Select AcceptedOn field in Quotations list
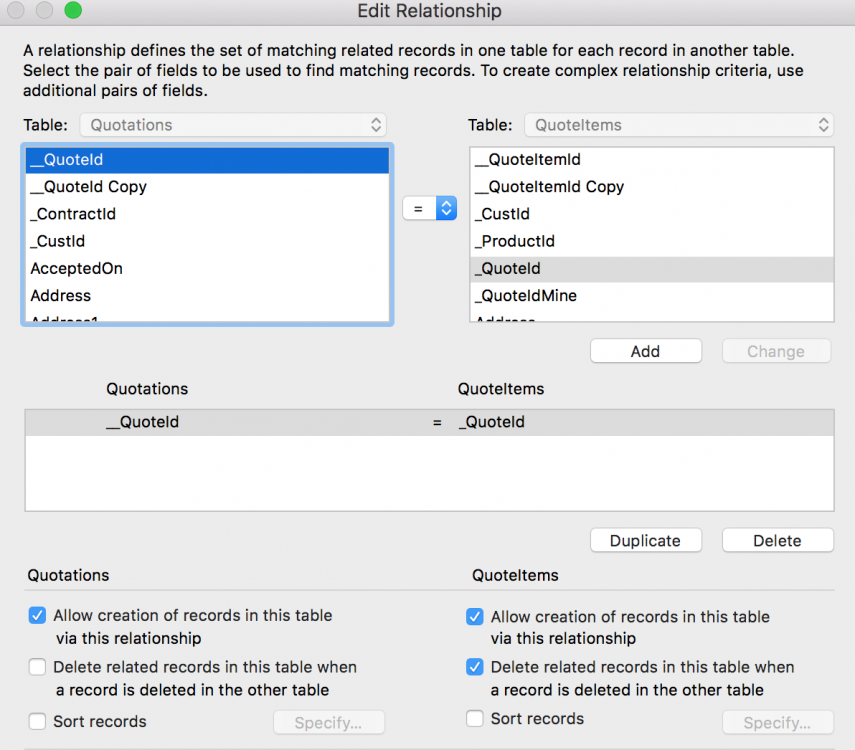Viewport: 855px width, 750px height. click(x=208, y=268)
